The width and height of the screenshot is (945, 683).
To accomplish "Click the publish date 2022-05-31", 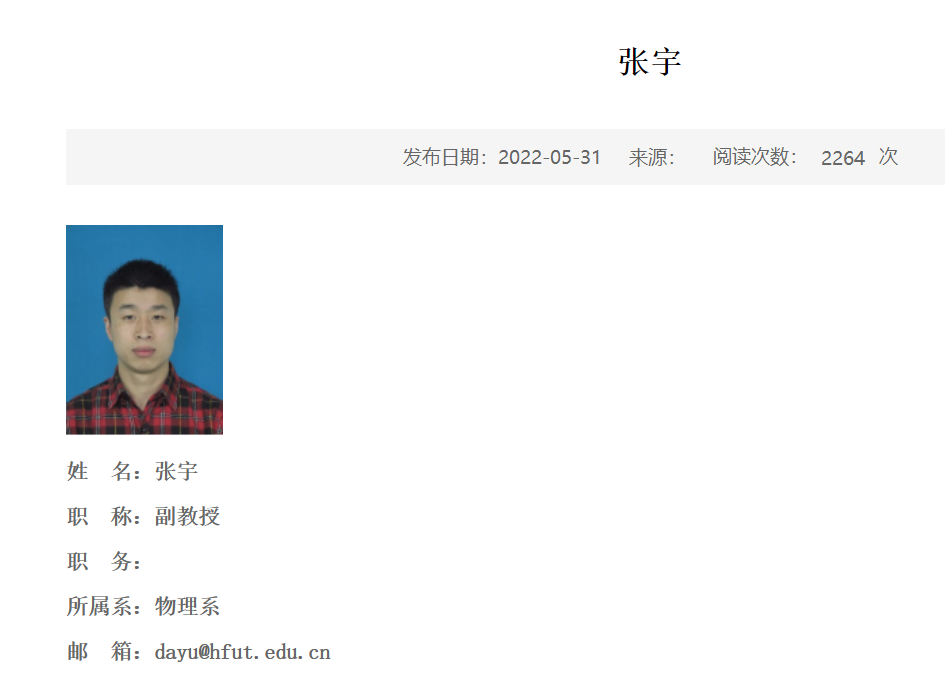I will tap(549, 157).
